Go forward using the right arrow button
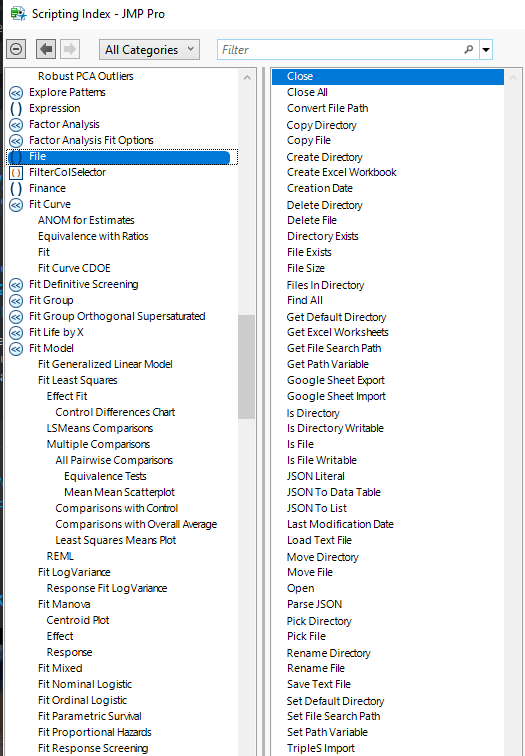Image resolution: width=525 pixels, height=756 pixels. coord(70,49)
